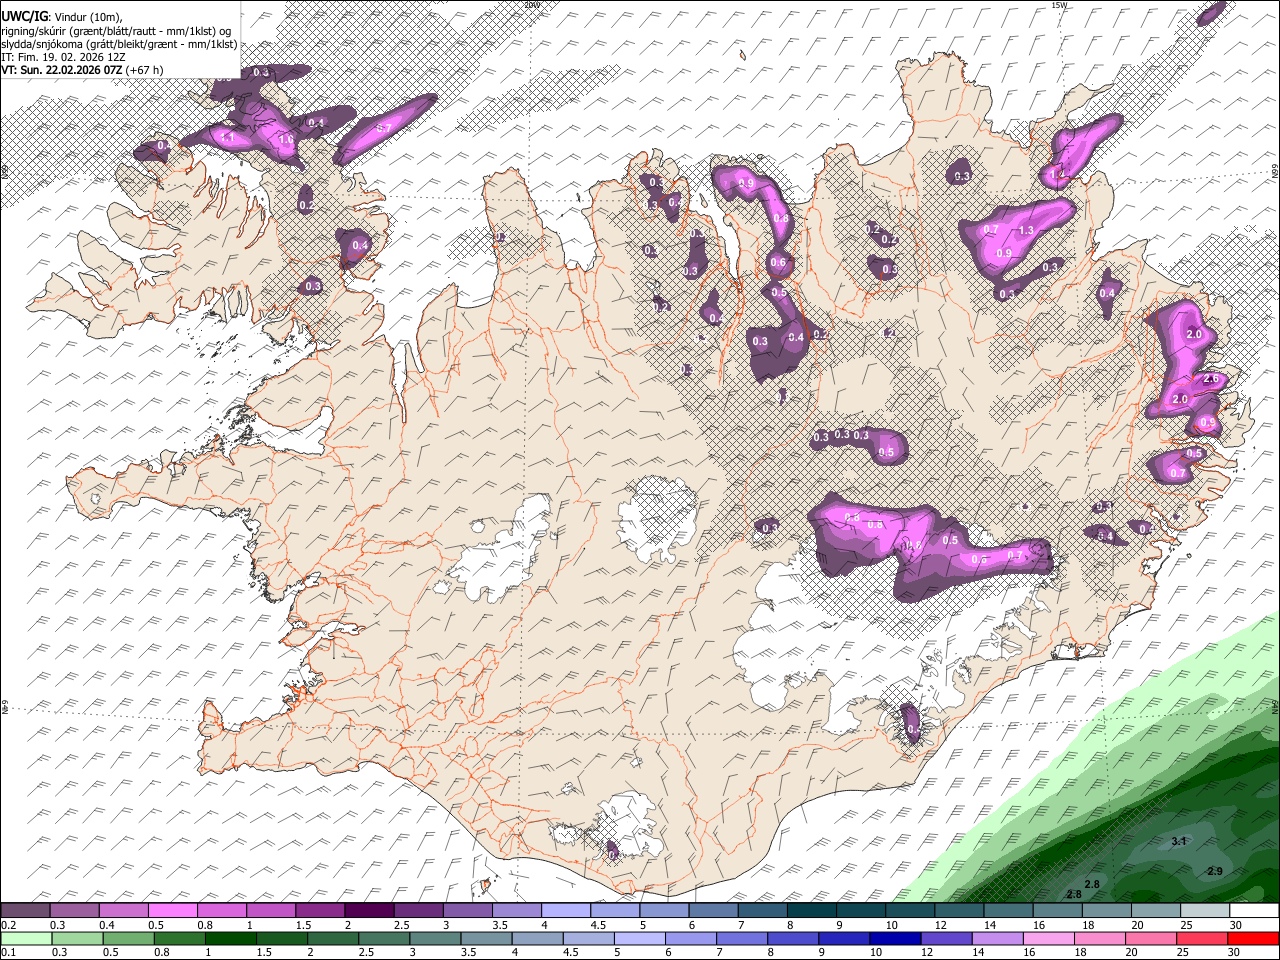Image resolution: width=1280 pixels, height=960 pixels.
Task: Select the white swatch labeled 30, upper legend
Action: click(1252, 910)
